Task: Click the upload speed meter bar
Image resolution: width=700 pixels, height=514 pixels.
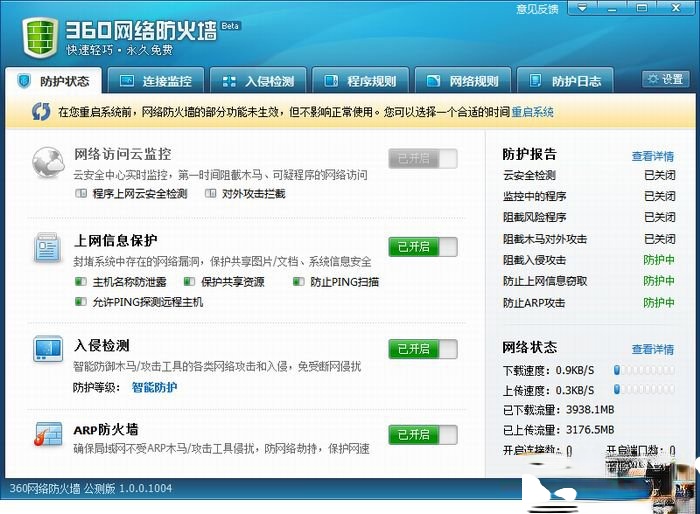Action: pyautogui.click(x=644, y=389)
